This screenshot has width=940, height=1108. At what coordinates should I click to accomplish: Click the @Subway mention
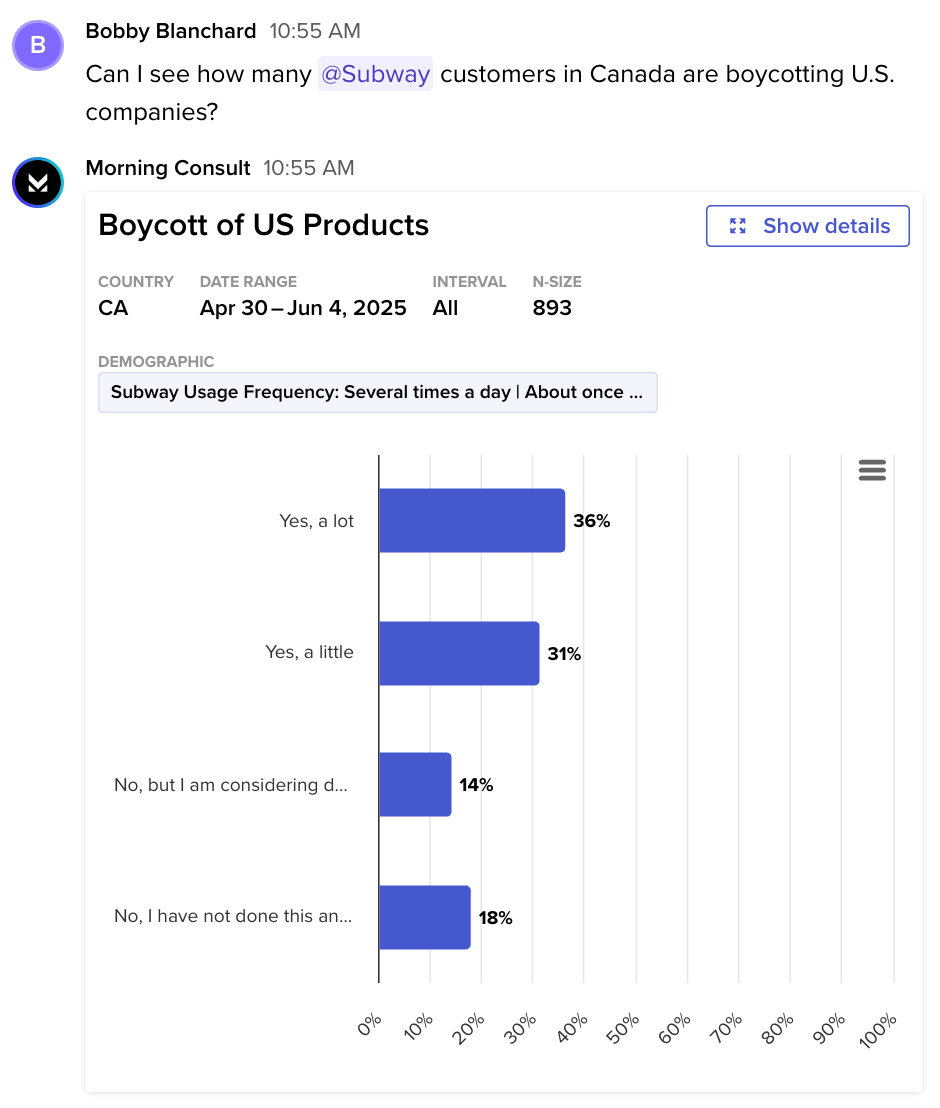(375, 74)
